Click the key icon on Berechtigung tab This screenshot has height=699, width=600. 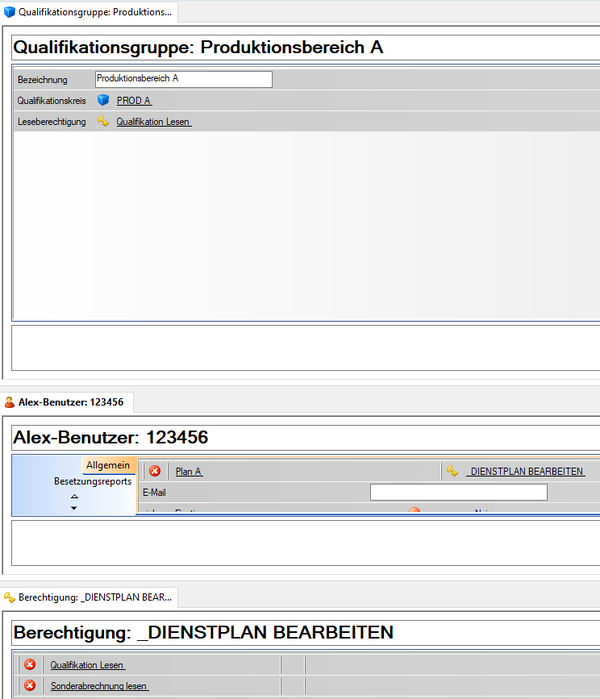coord(10,597)
